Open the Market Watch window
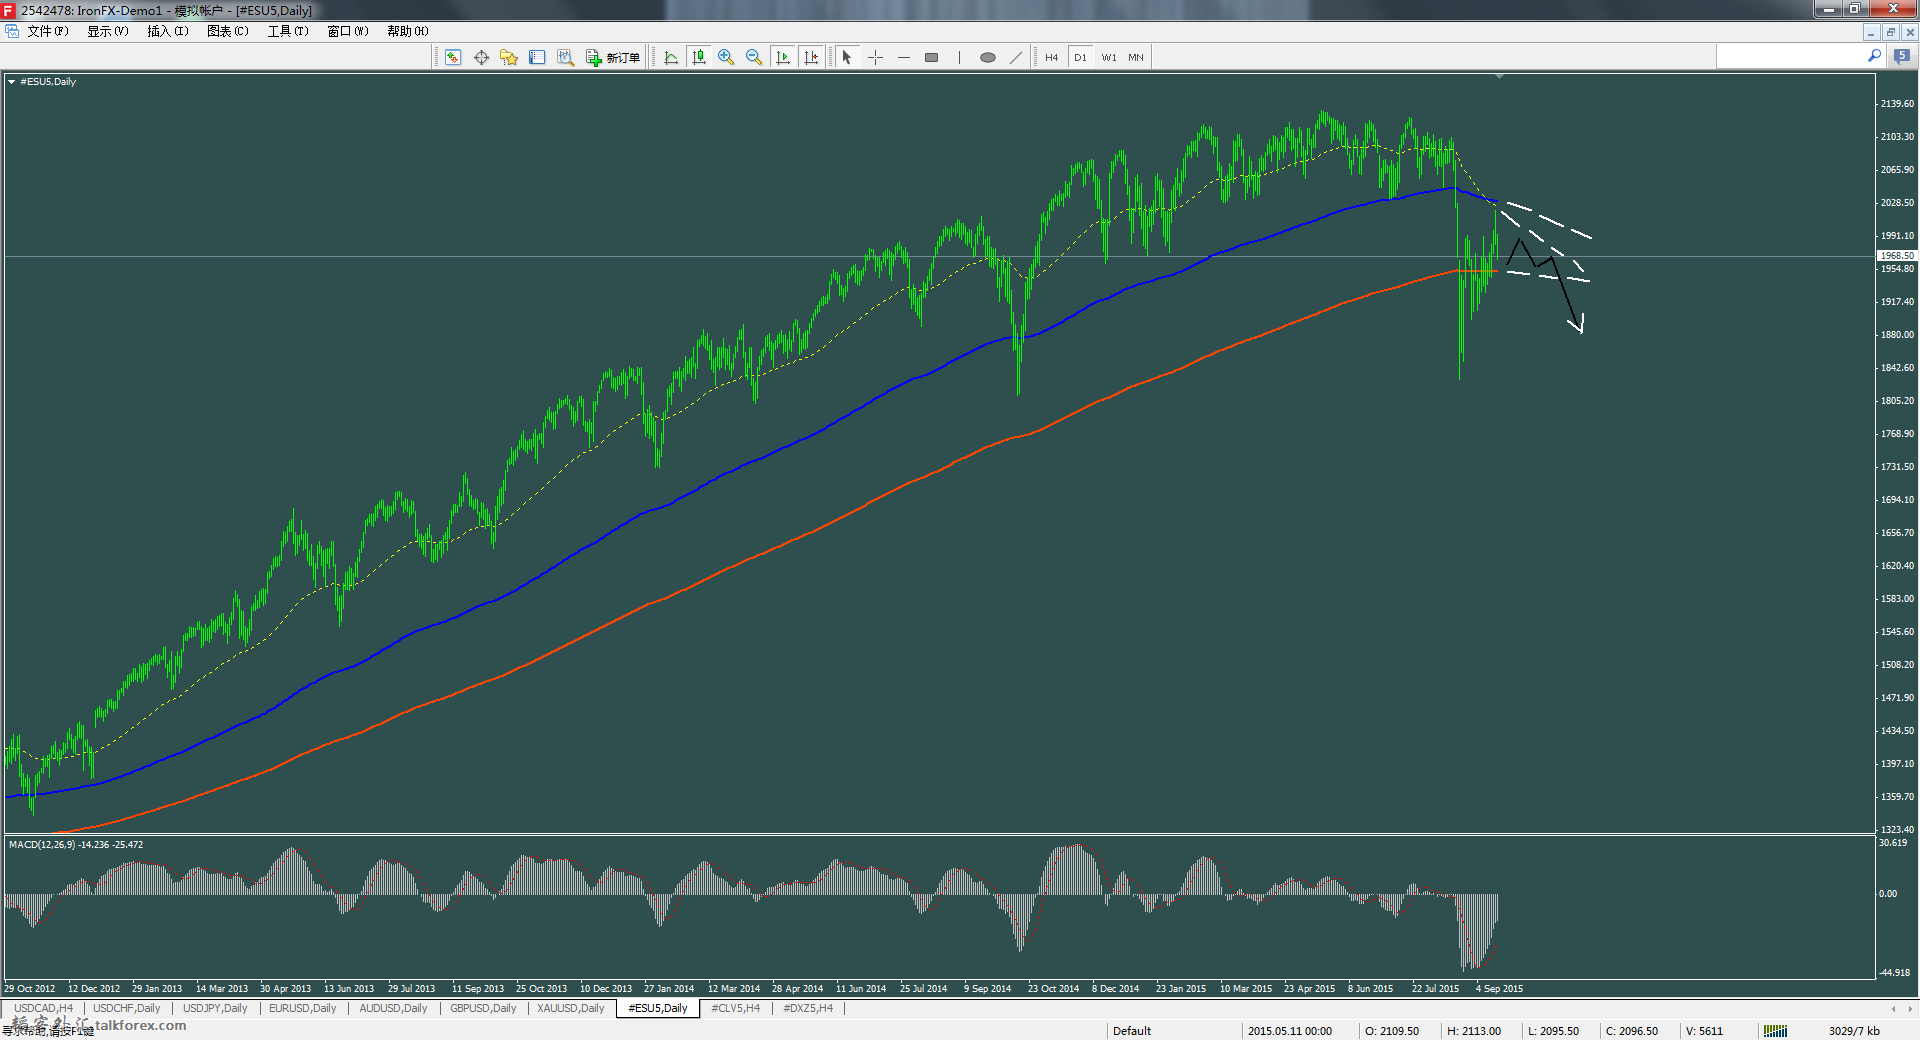The width and height of the screenshot is (1920, 1040). pos(453,58)
